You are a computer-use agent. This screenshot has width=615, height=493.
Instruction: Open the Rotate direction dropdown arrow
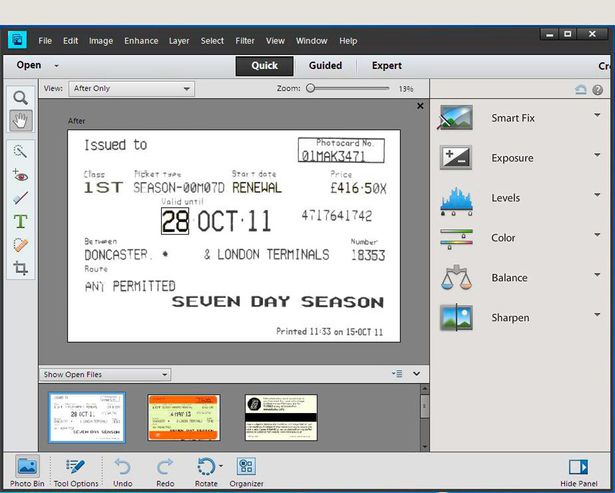[x=221, y=466]
